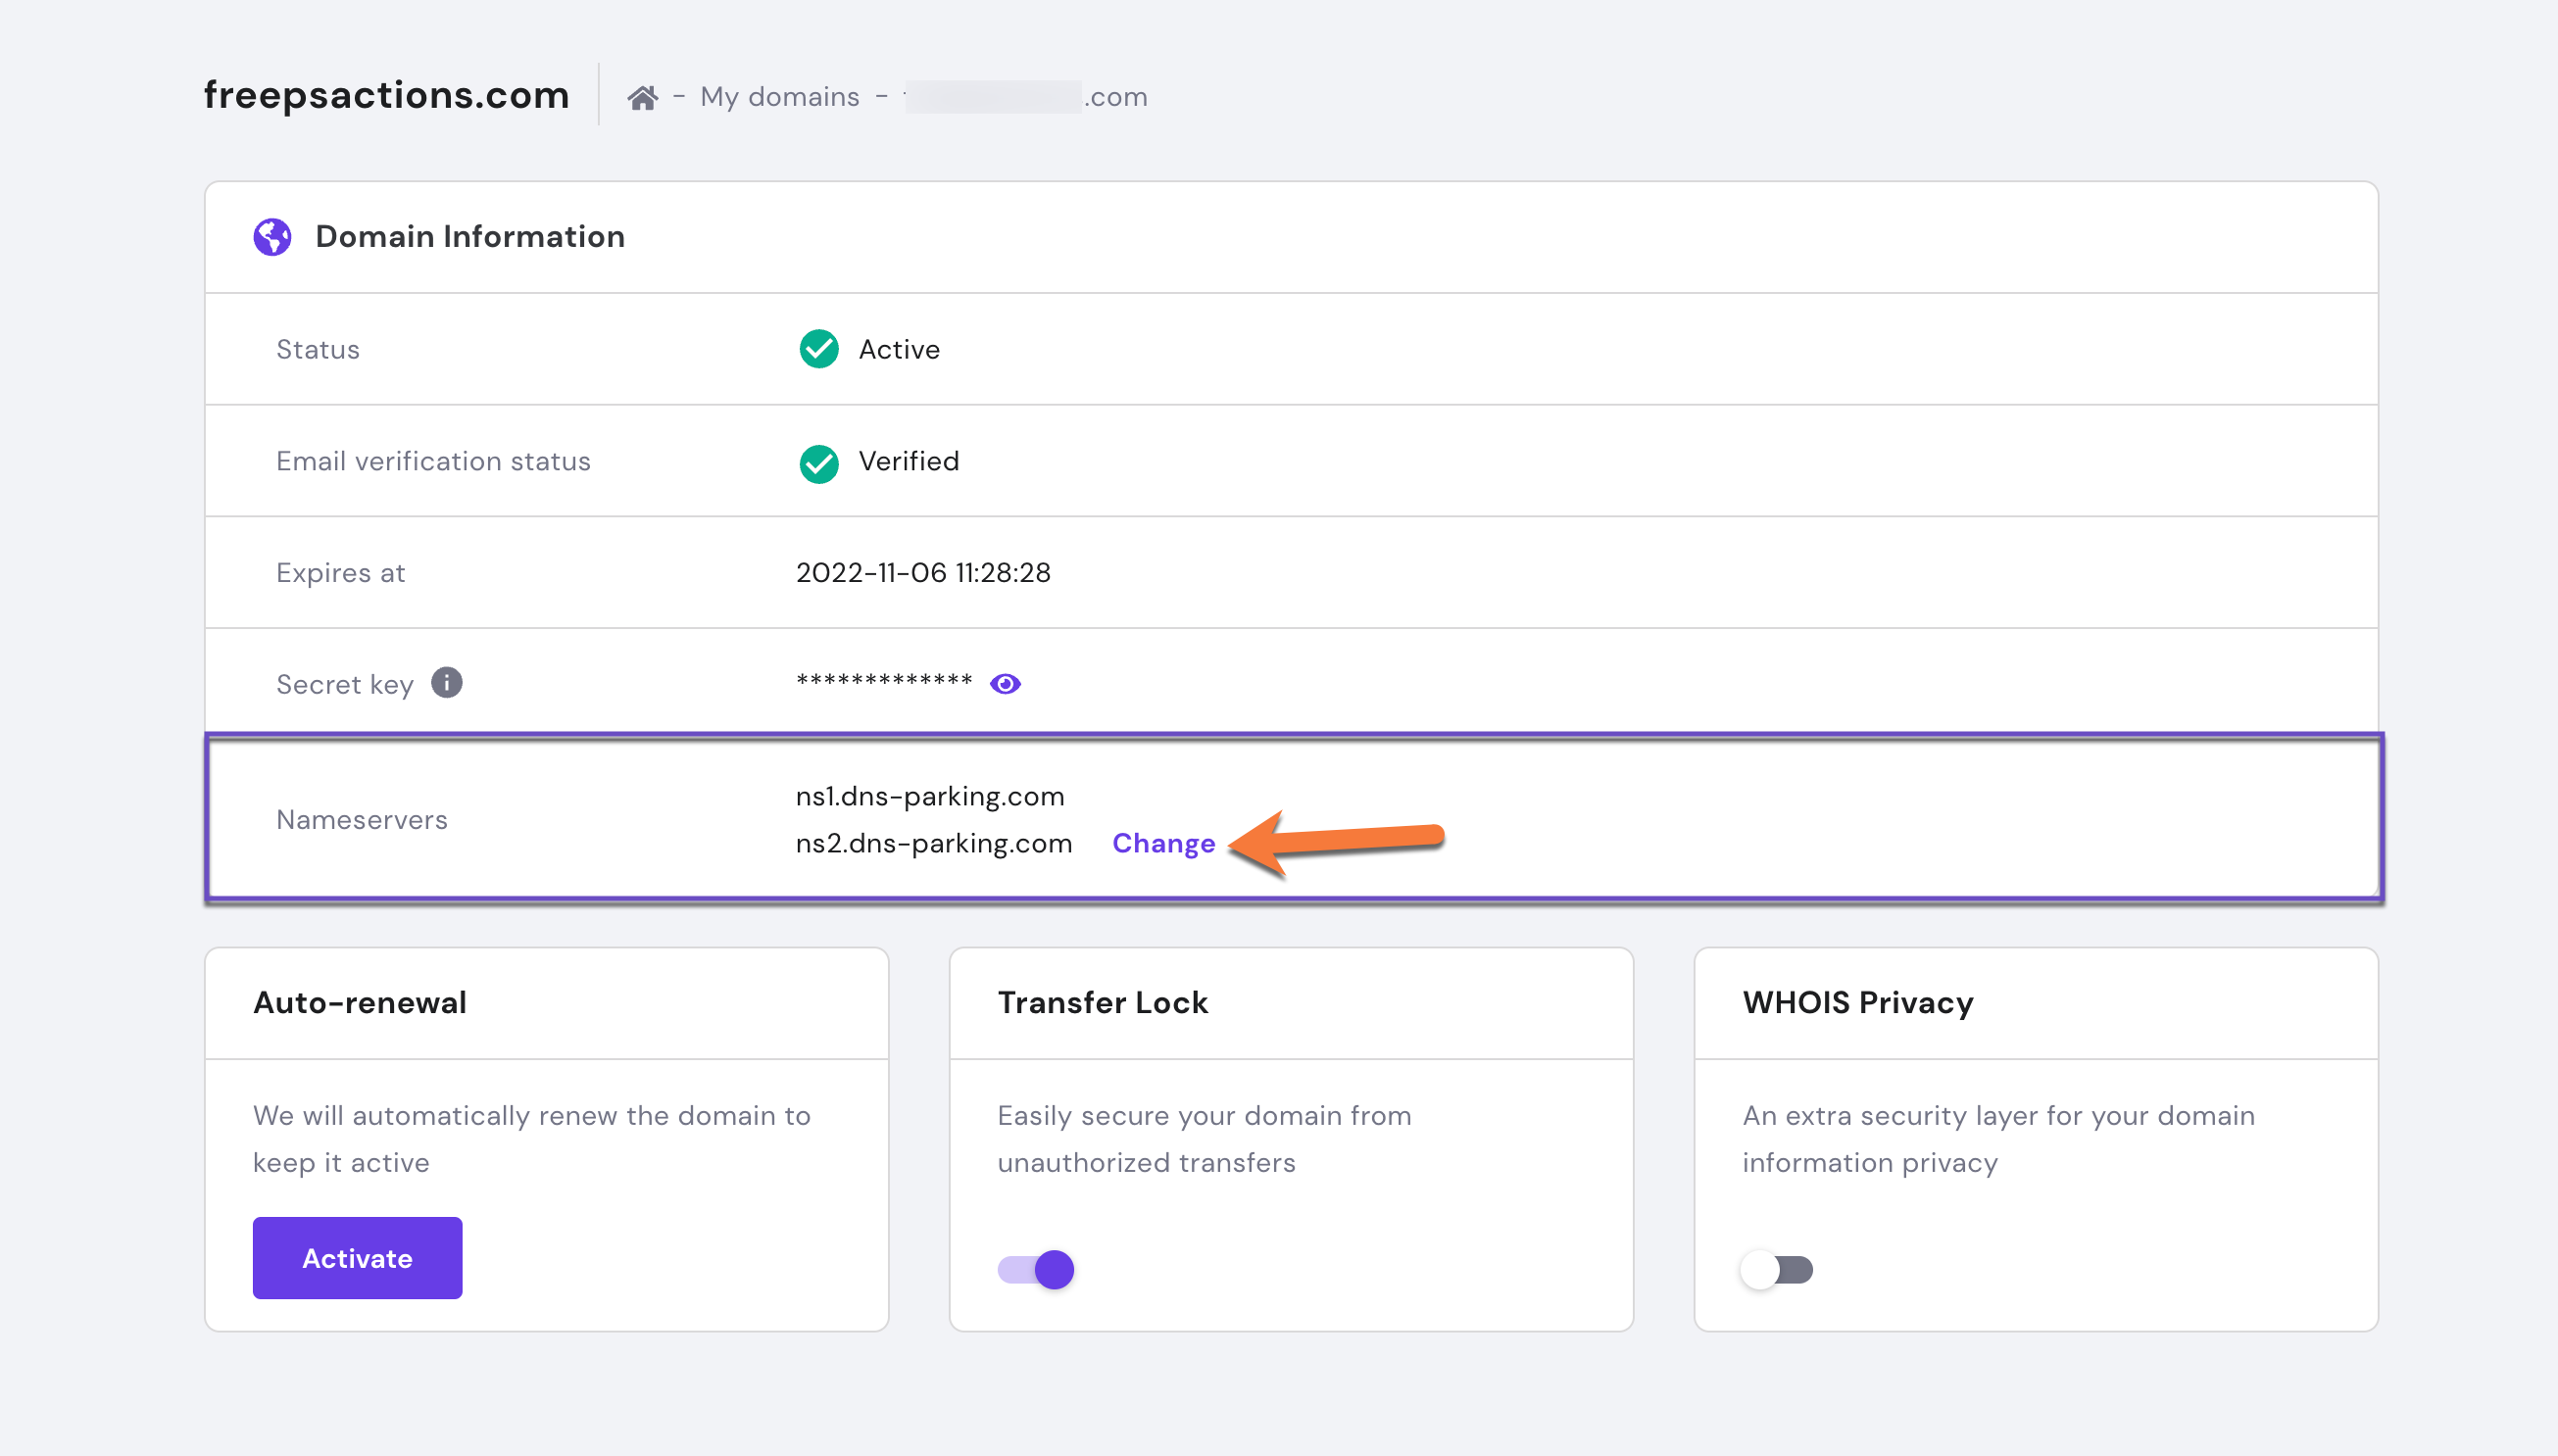The width and height of the screenshot is (2558, 1456).
Task: Click the expiry date 2022-11-06 value
Action: [x=922, y=572]
